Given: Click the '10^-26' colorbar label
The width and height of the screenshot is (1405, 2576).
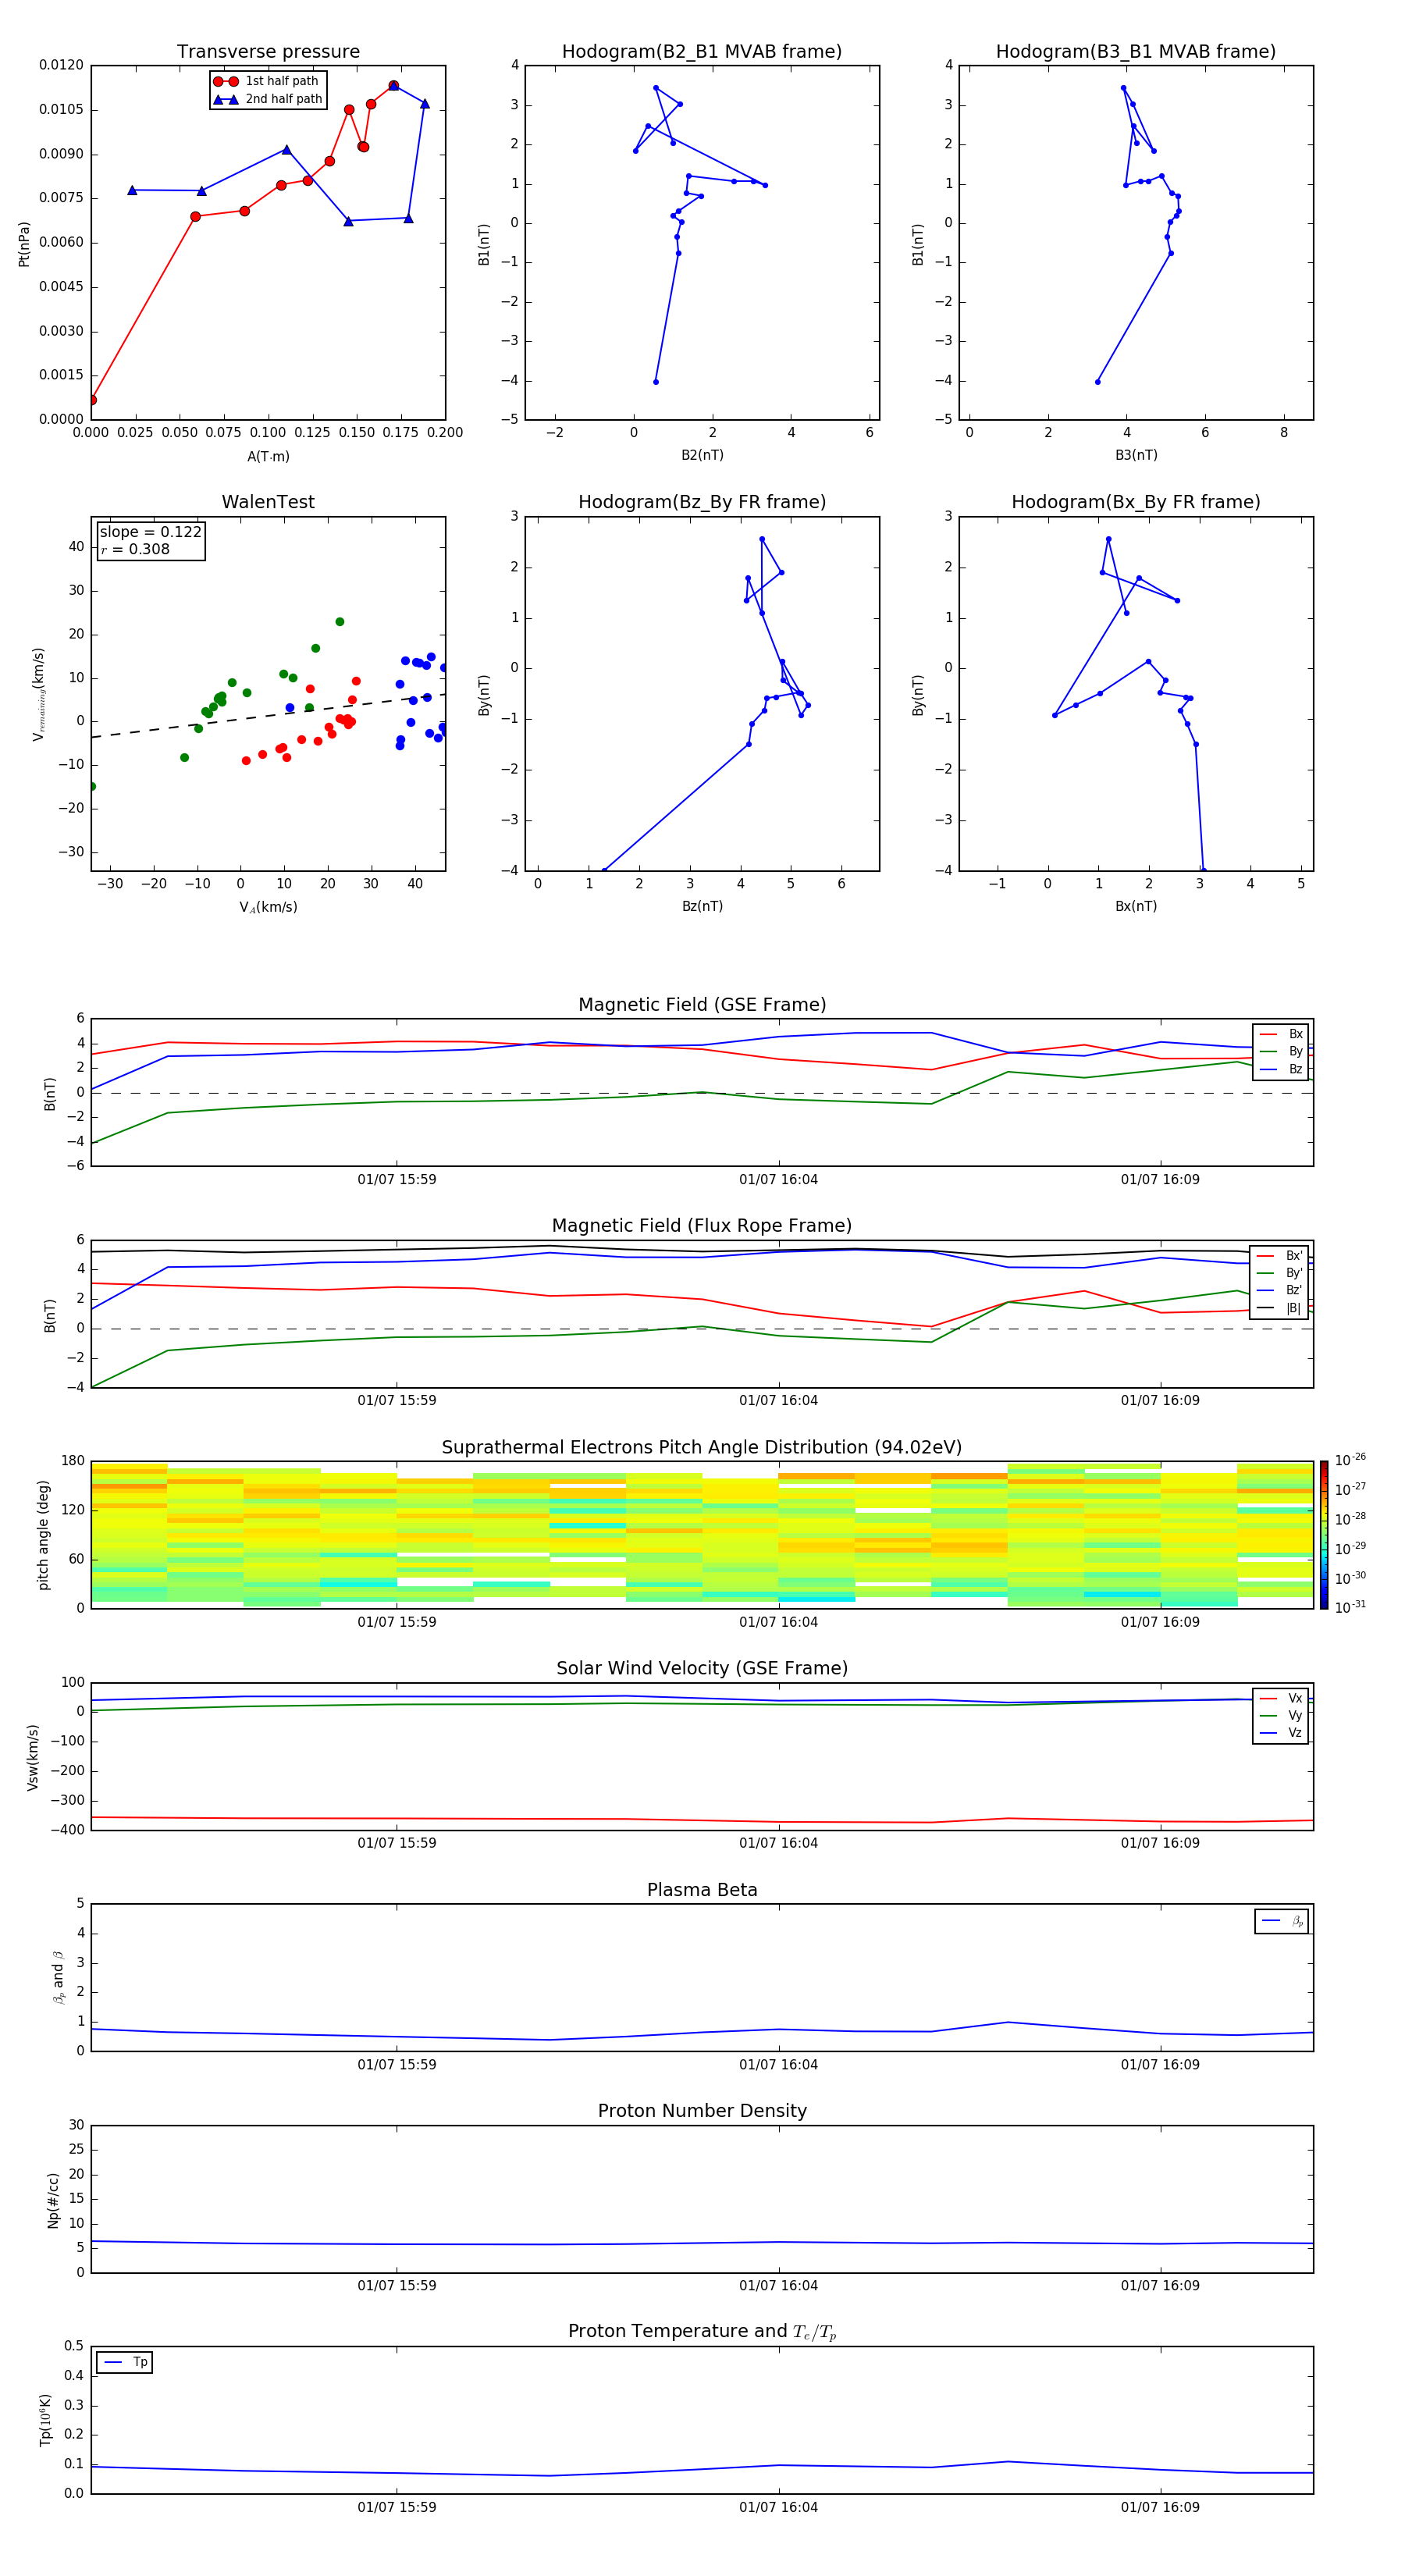Looking at the screenshot, I should click(x=1350, y=1459).
